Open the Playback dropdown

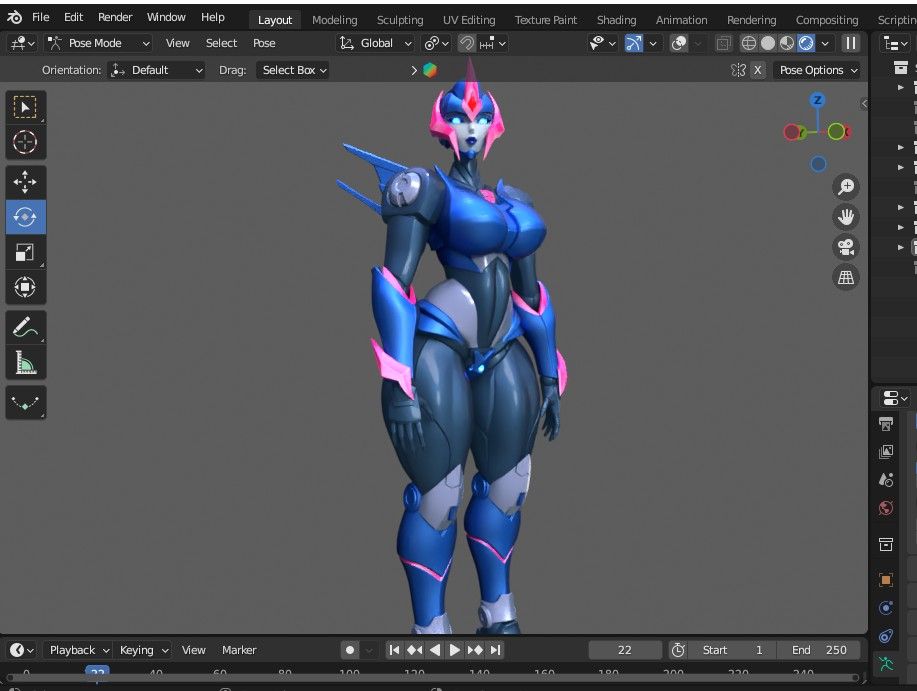click(78, 650)
